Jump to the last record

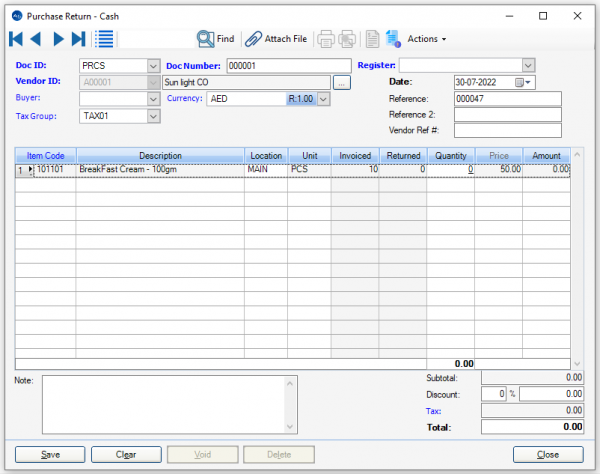tap(78, 39)
